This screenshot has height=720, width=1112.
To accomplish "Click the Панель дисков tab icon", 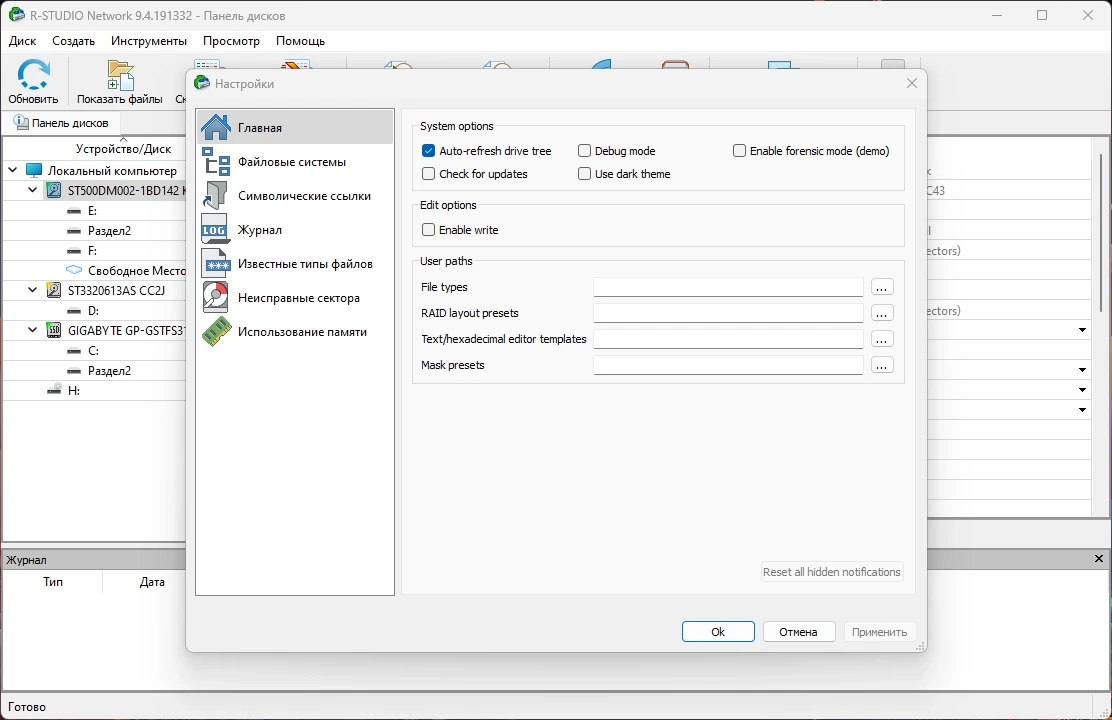I will click(21, 122).
